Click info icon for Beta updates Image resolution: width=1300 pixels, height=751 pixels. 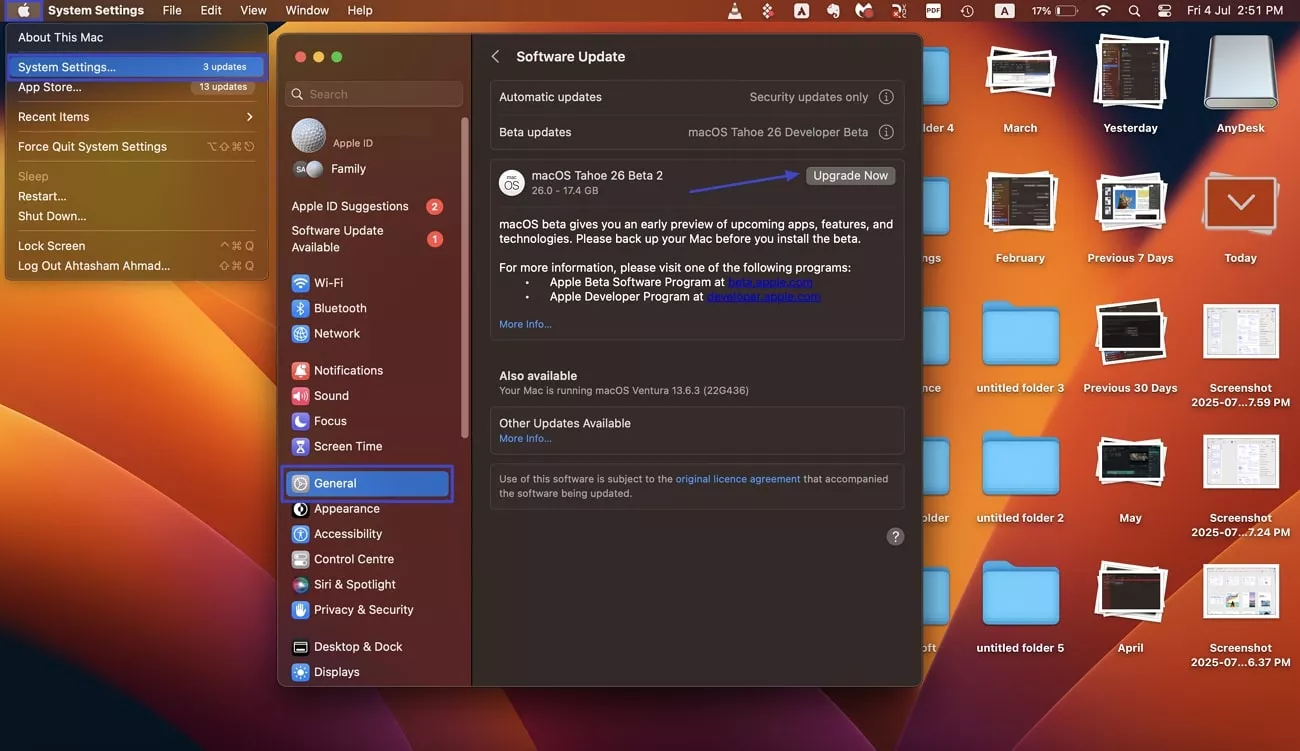(886, 132)
